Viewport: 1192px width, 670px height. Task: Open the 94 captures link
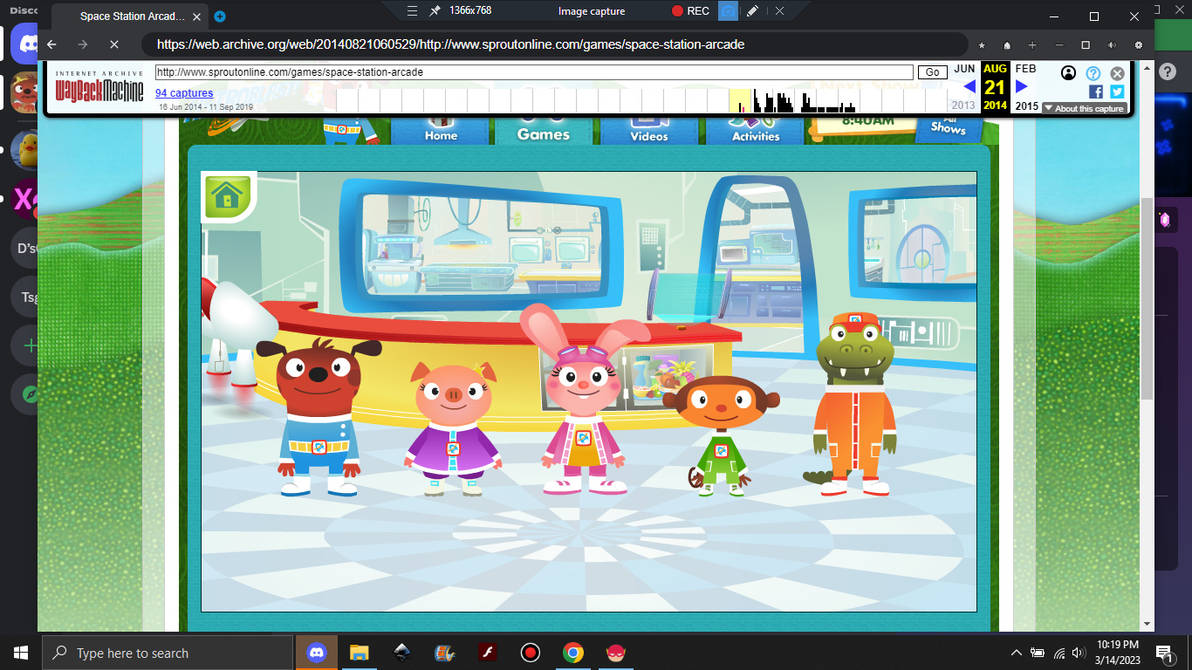[x=184, y=93]
